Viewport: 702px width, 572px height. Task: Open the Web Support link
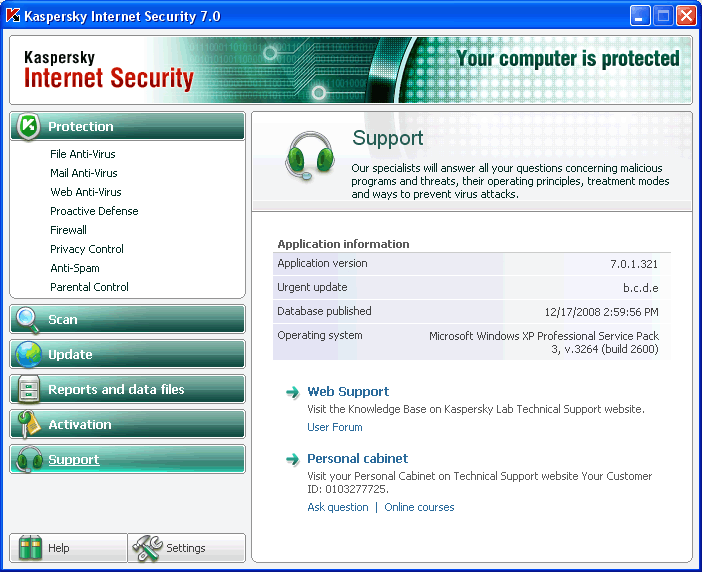(348, 392)
